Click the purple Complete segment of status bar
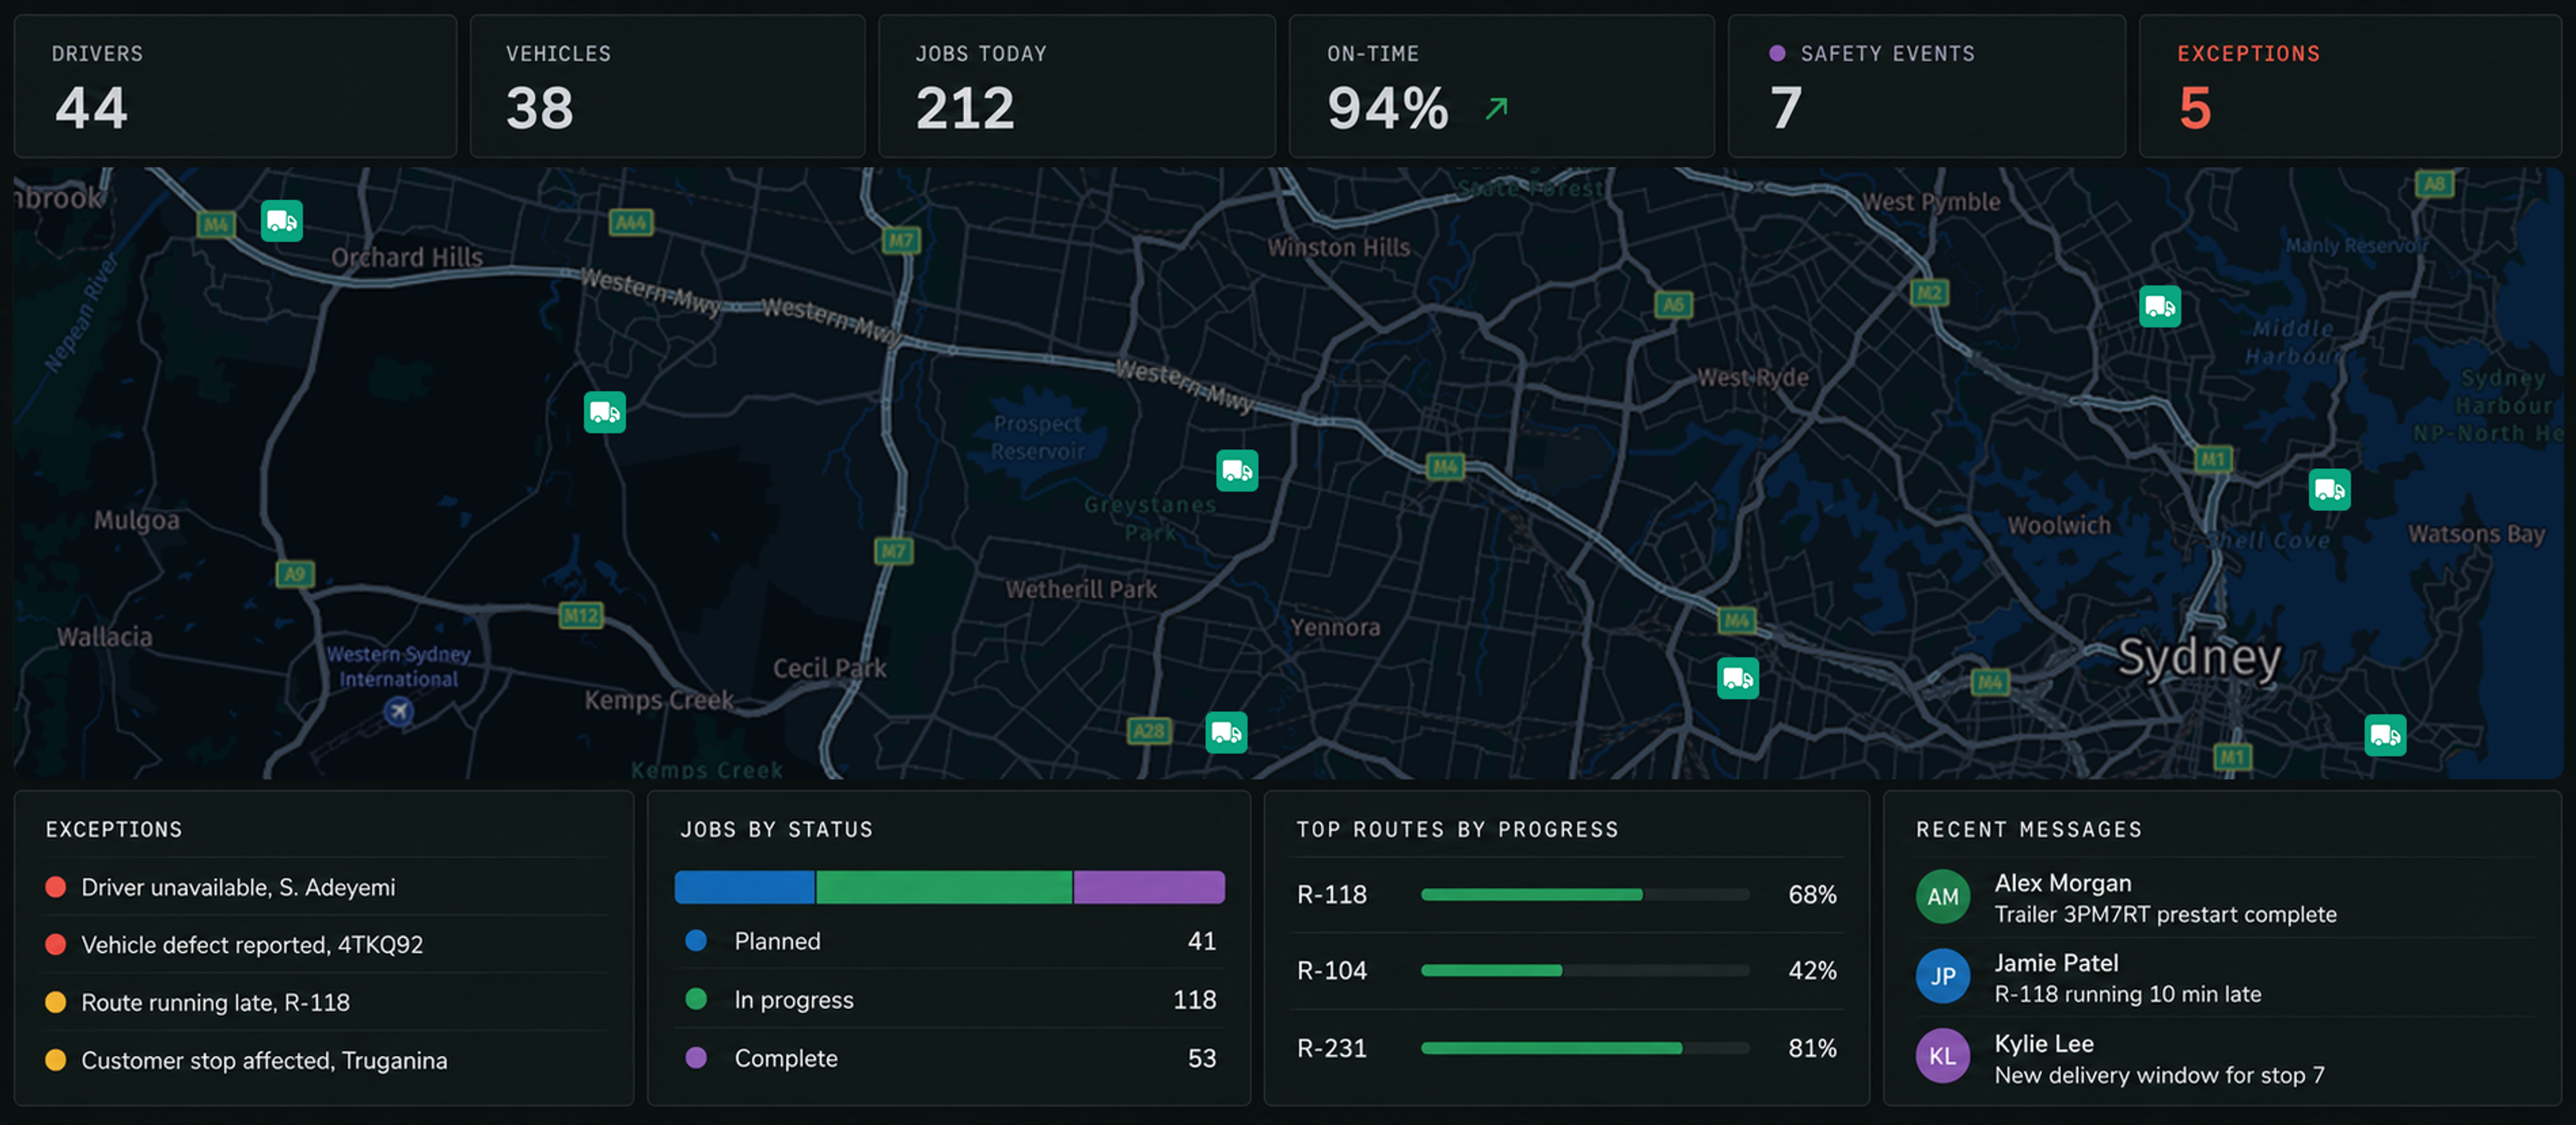Viewport: 2576px width, 1125px height. [1149, 887]
